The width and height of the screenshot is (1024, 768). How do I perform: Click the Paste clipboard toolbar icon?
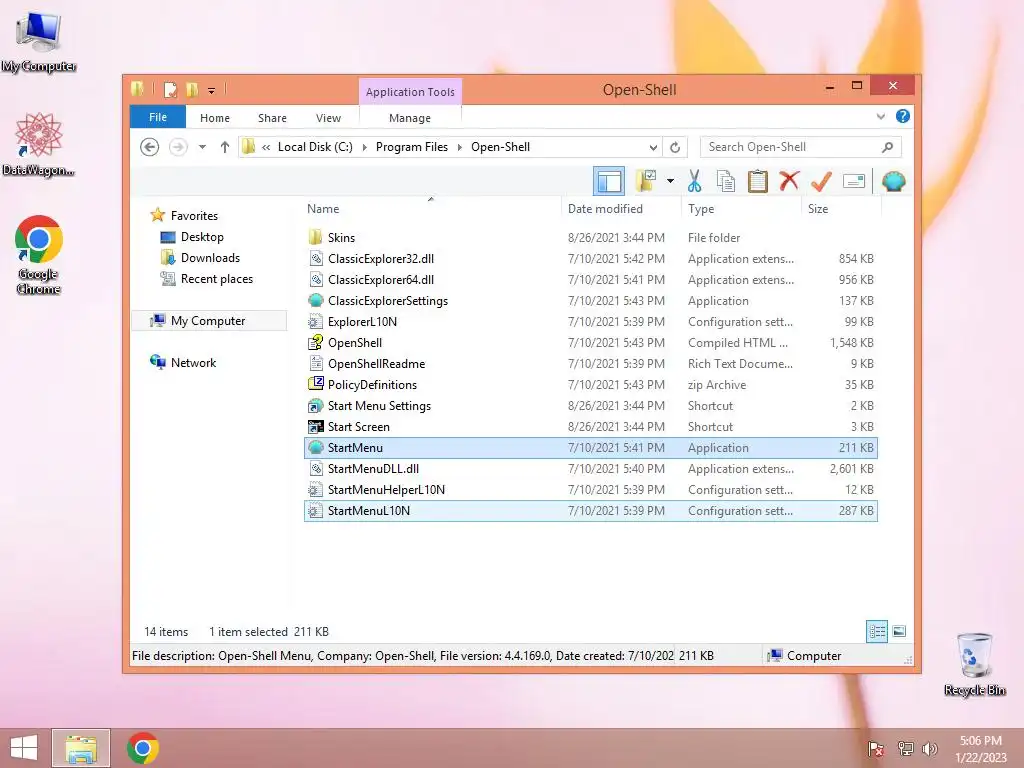[758, 181]
